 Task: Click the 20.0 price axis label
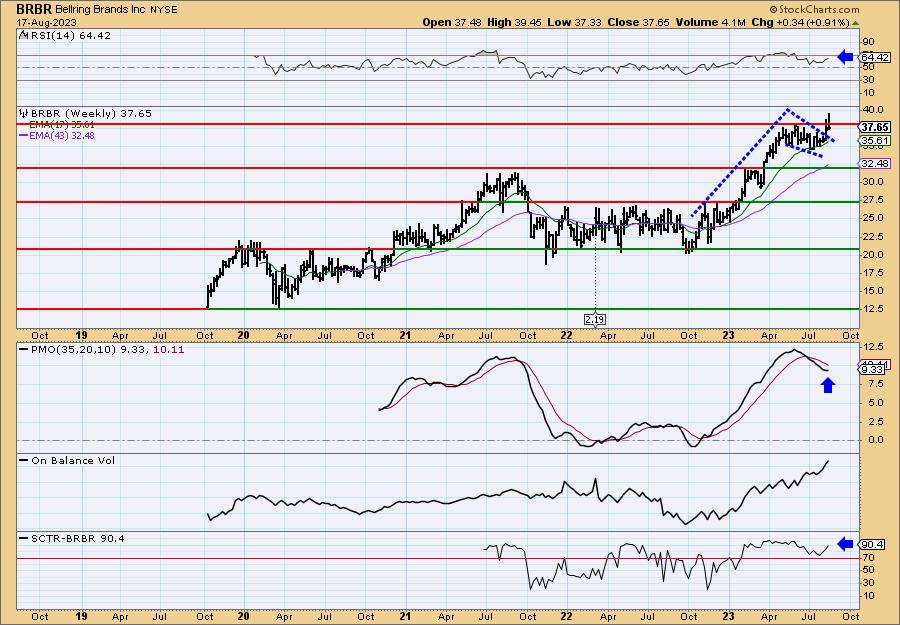click(x=872, y=255)
